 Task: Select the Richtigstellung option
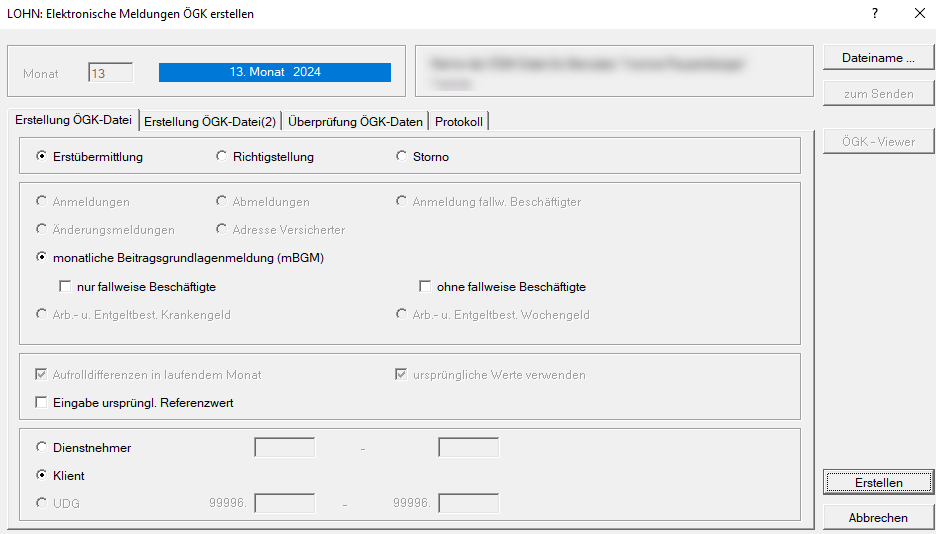pyautogui.click(x=222, y=156)
